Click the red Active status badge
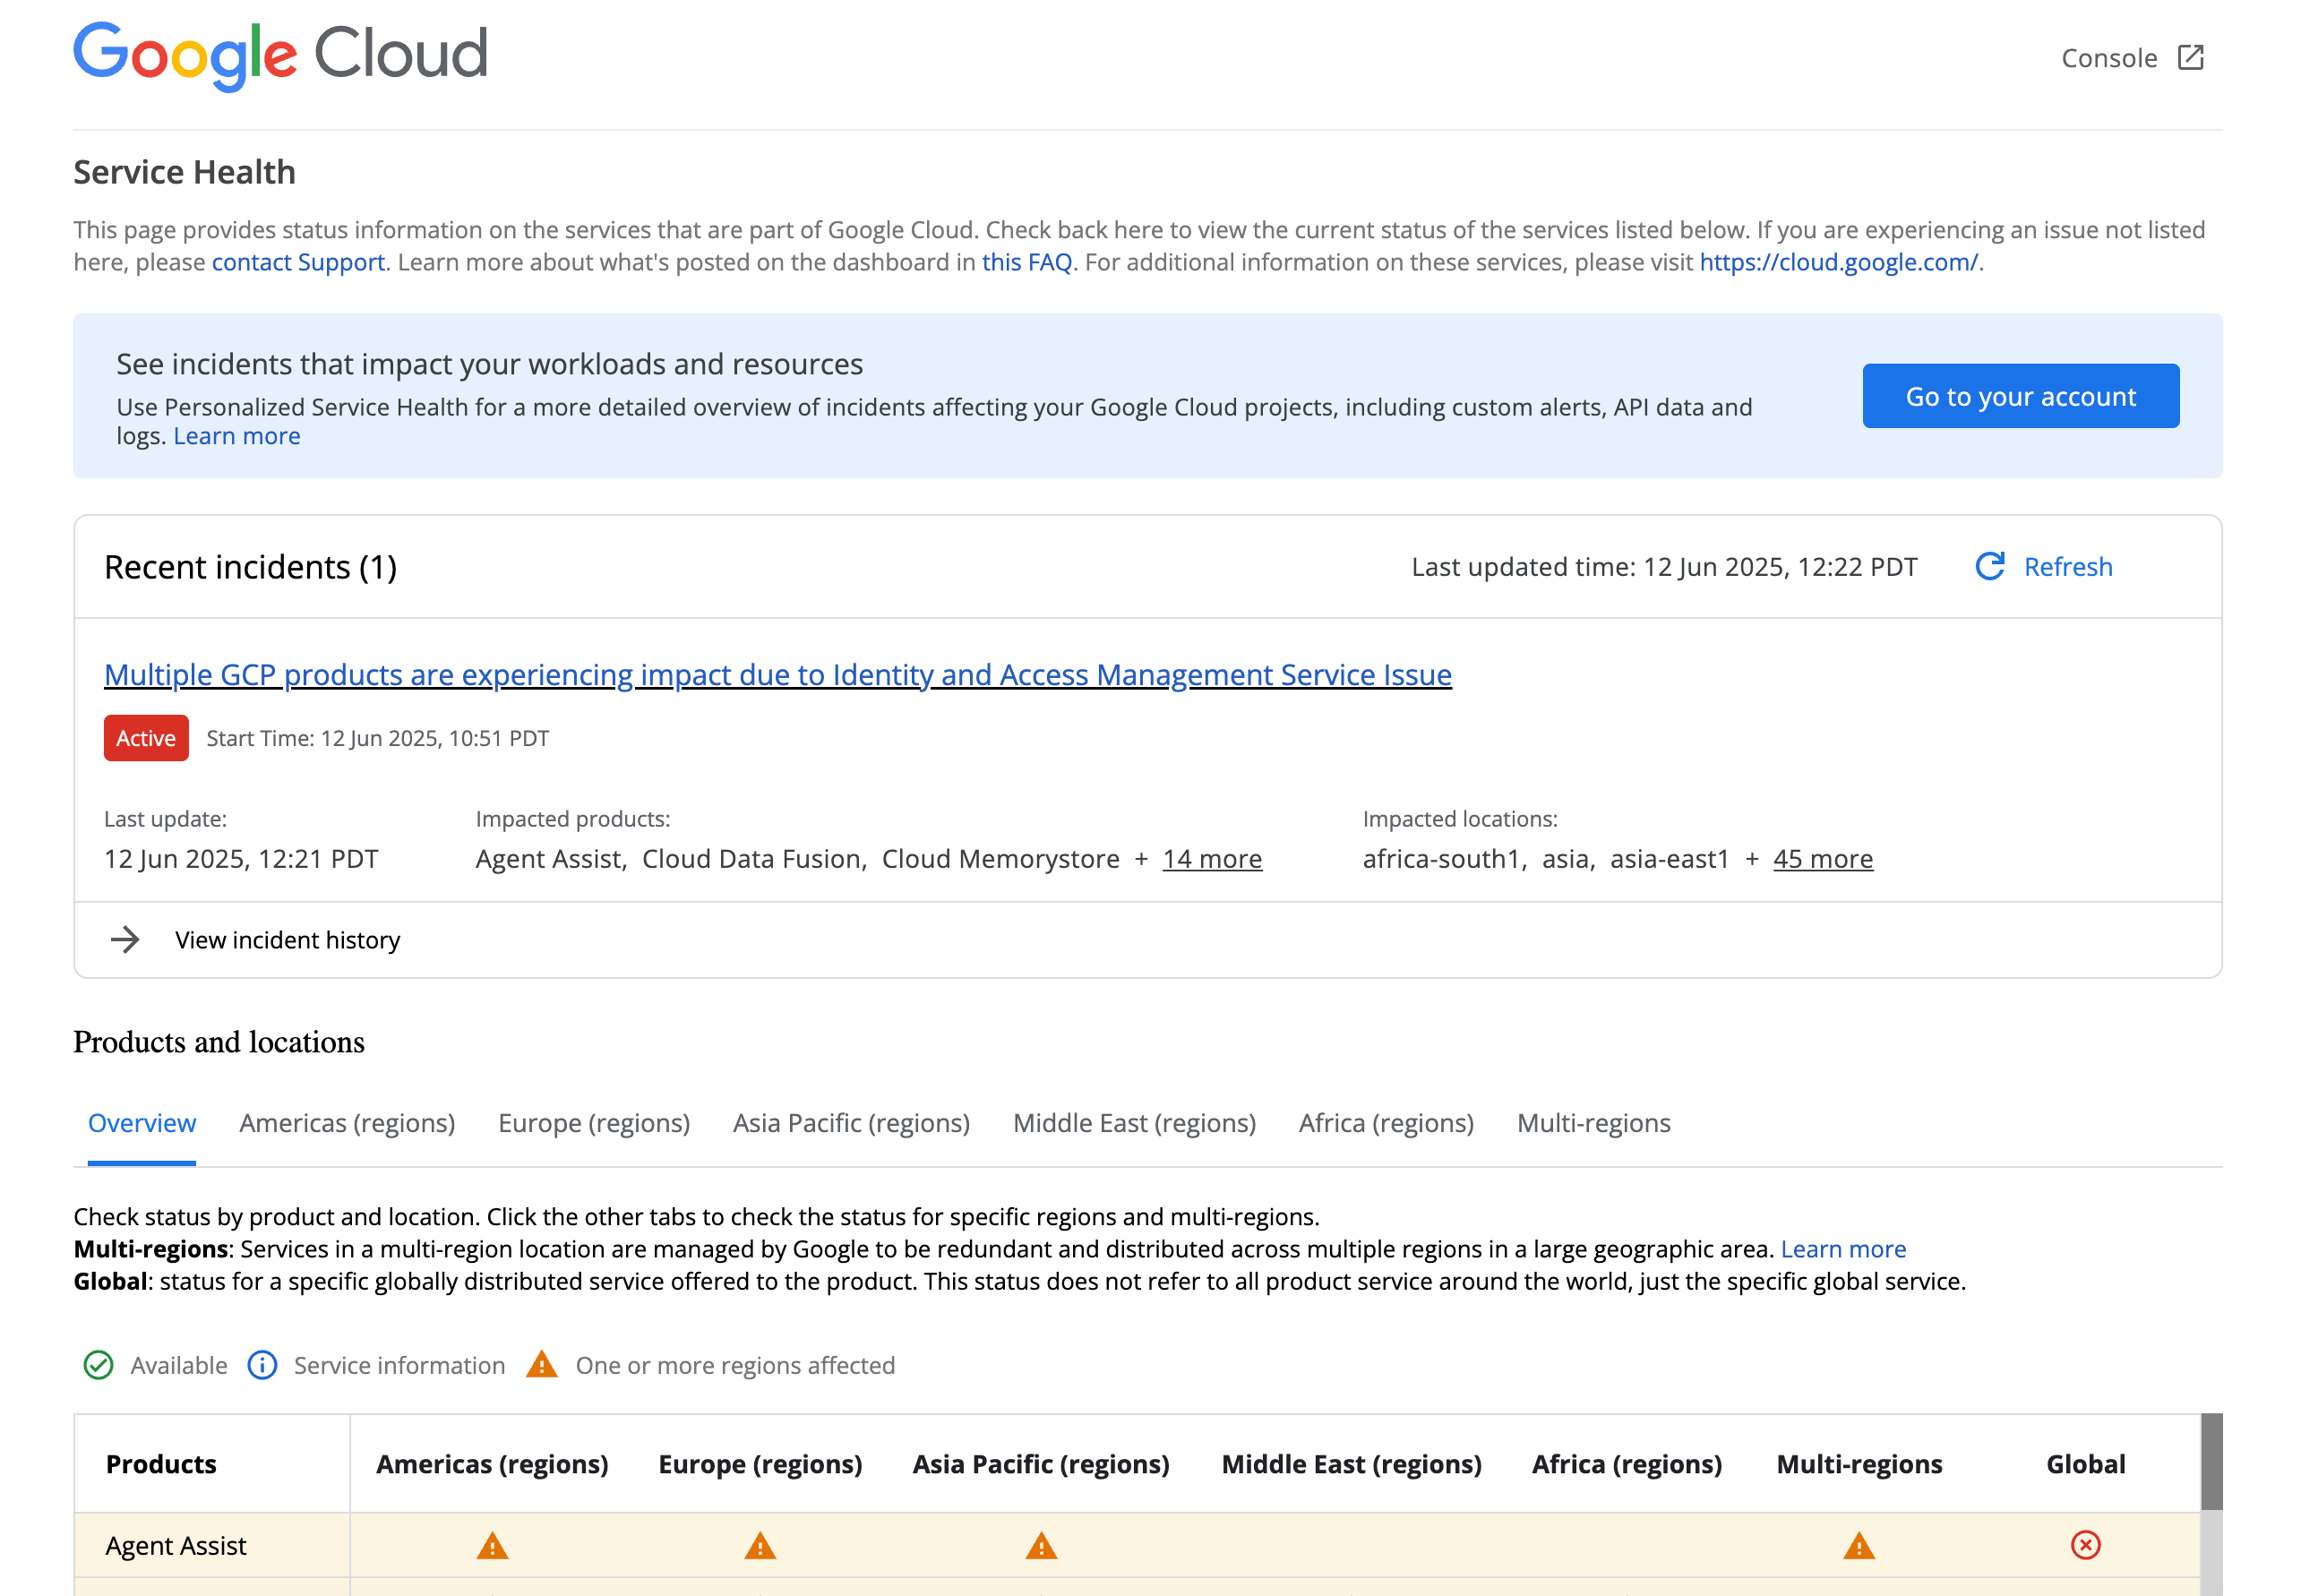Viewport: 2318px width, 1596px height. 146,738
